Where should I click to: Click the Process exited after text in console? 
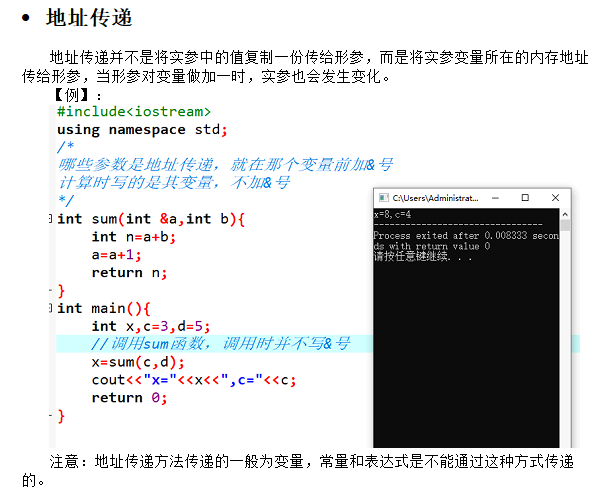click(x=466, y=241)
